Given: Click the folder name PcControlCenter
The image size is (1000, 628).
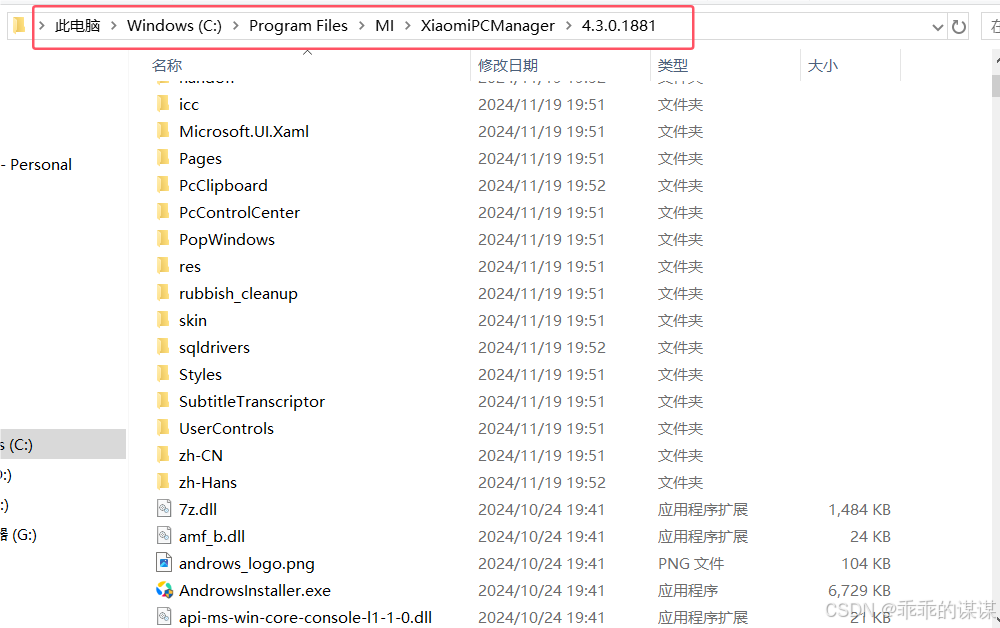Looking at the screenshot, I should coord(239,212).
